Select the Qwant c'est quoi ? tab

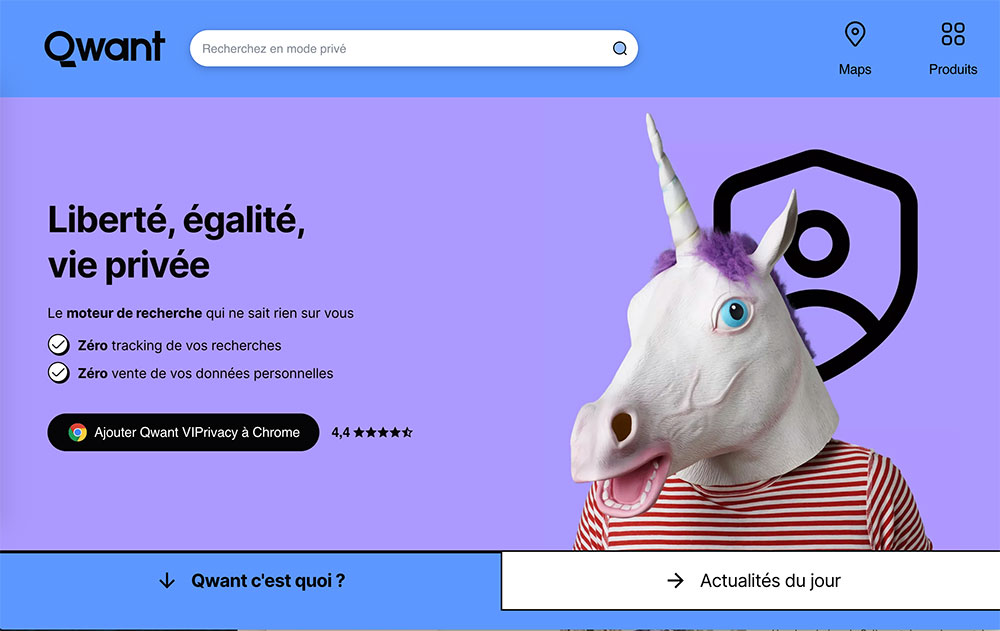250,581
